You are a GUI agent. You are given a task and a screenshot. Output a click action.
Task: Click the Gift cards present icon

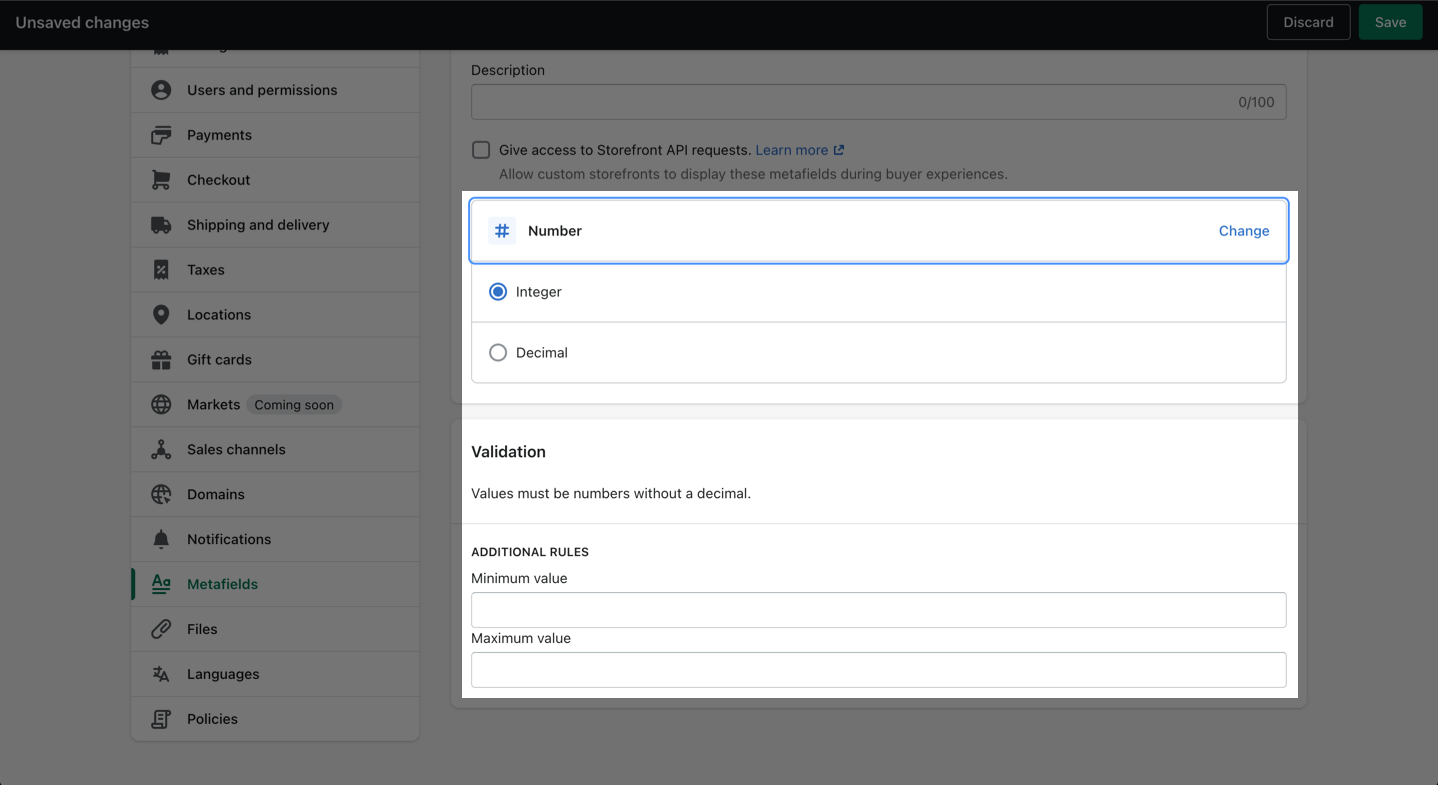click(x=161, y=360)
